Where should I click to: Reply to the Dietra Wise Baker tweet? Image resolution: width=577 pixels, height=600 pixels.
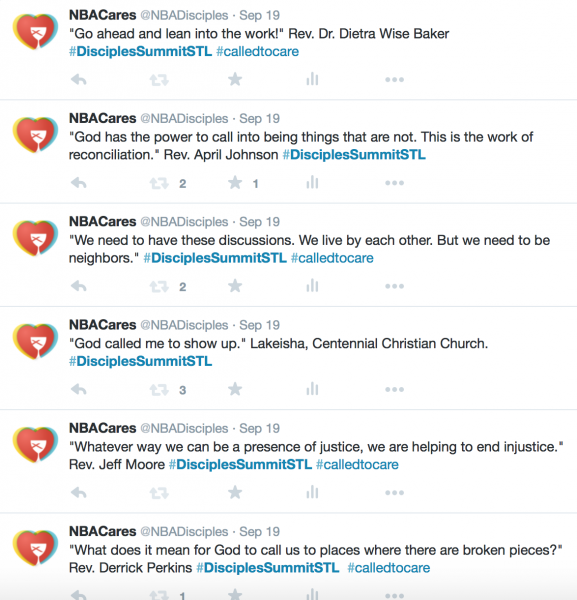click(79, 80)
